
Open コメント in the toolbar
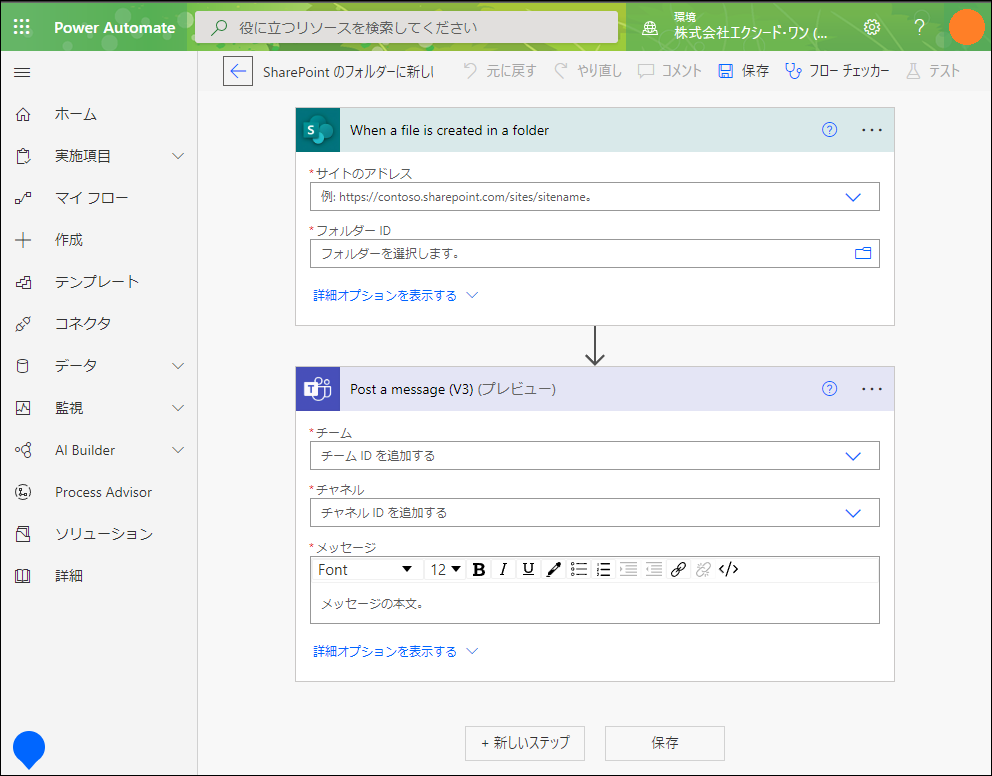(x=669, y=71)
